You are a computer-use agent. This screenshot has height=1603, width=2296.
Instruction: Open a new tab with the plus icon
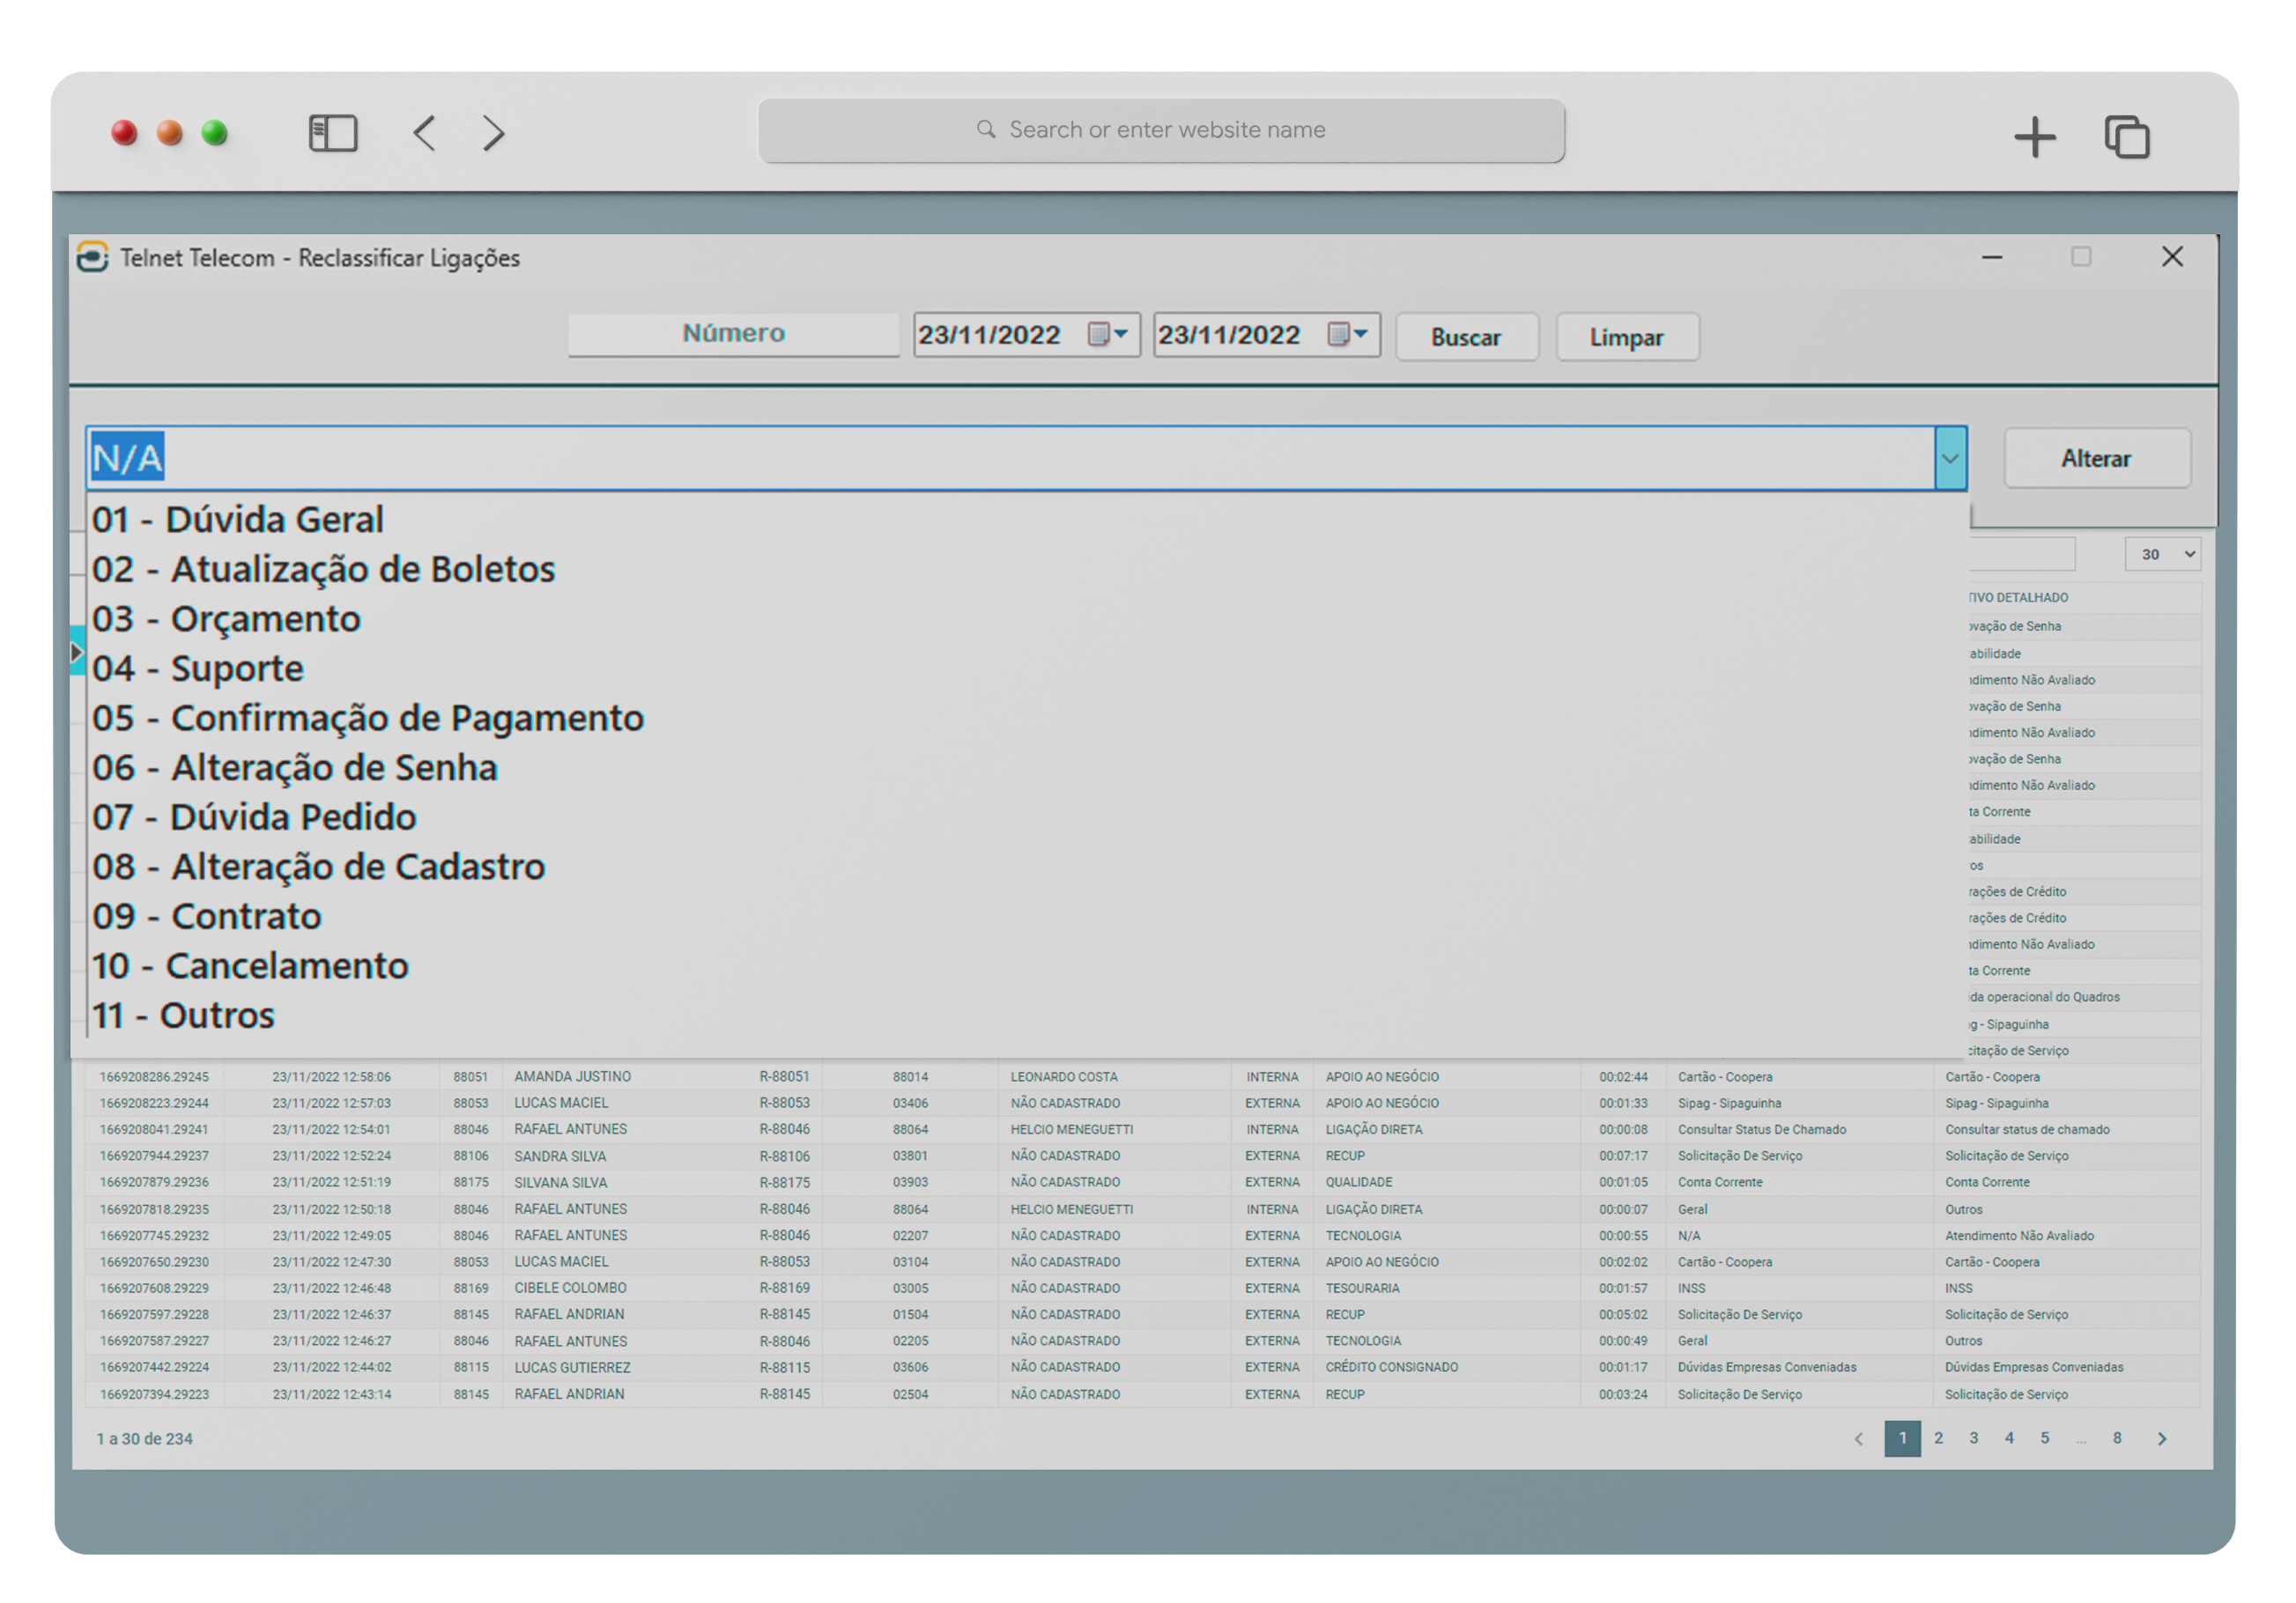point(2034,137)
